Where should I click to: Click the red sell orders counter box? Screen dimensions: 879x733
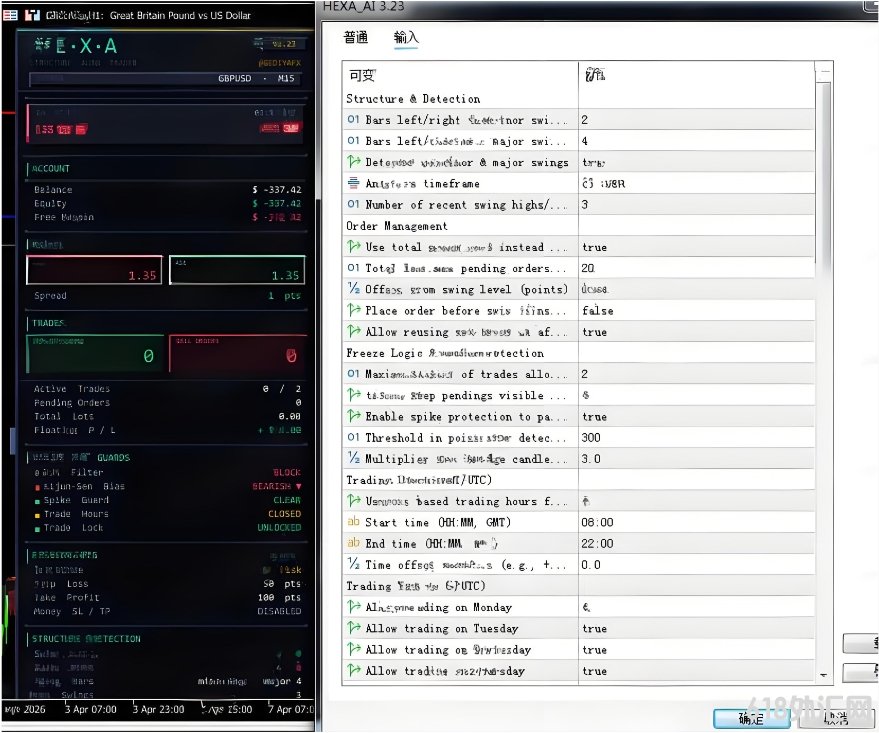(238, 354)
